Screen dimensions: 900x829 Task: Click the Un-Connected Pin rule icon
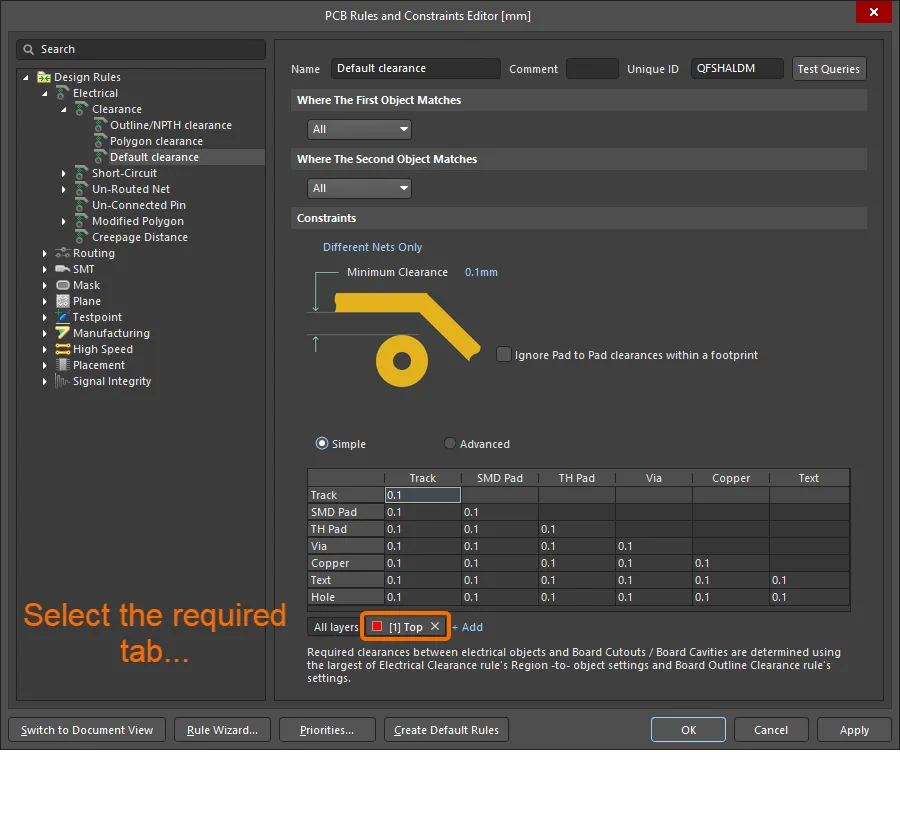click(82, 205)
